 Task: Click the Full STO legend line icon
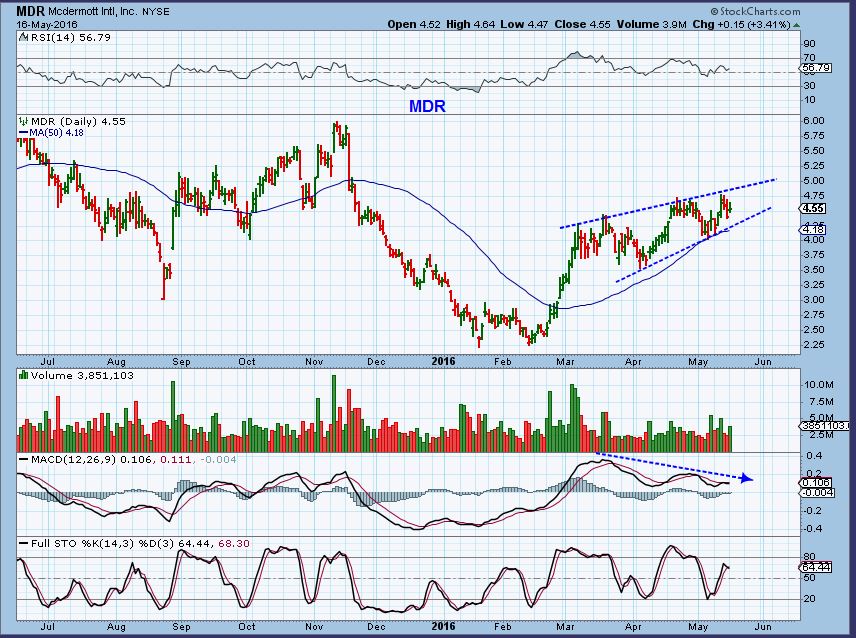click(x=23, y=544)
